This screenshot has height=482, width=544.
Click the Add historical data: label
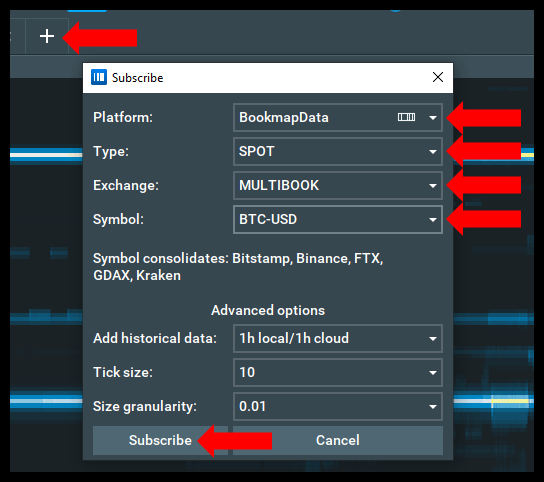pyautogui.click(x=155, y=338)
